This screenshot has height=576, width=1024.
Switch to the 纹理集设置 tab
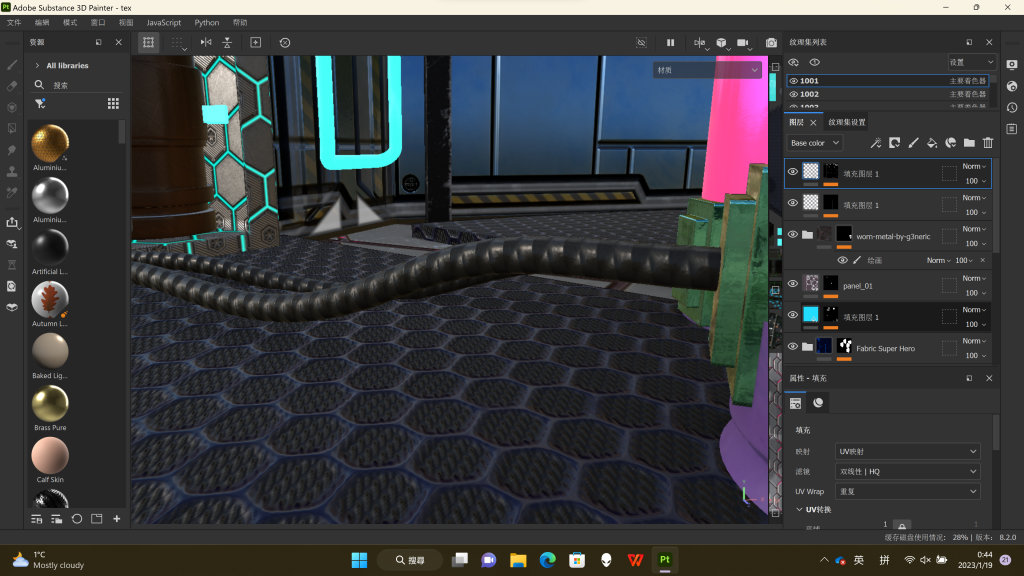point(846,122)
